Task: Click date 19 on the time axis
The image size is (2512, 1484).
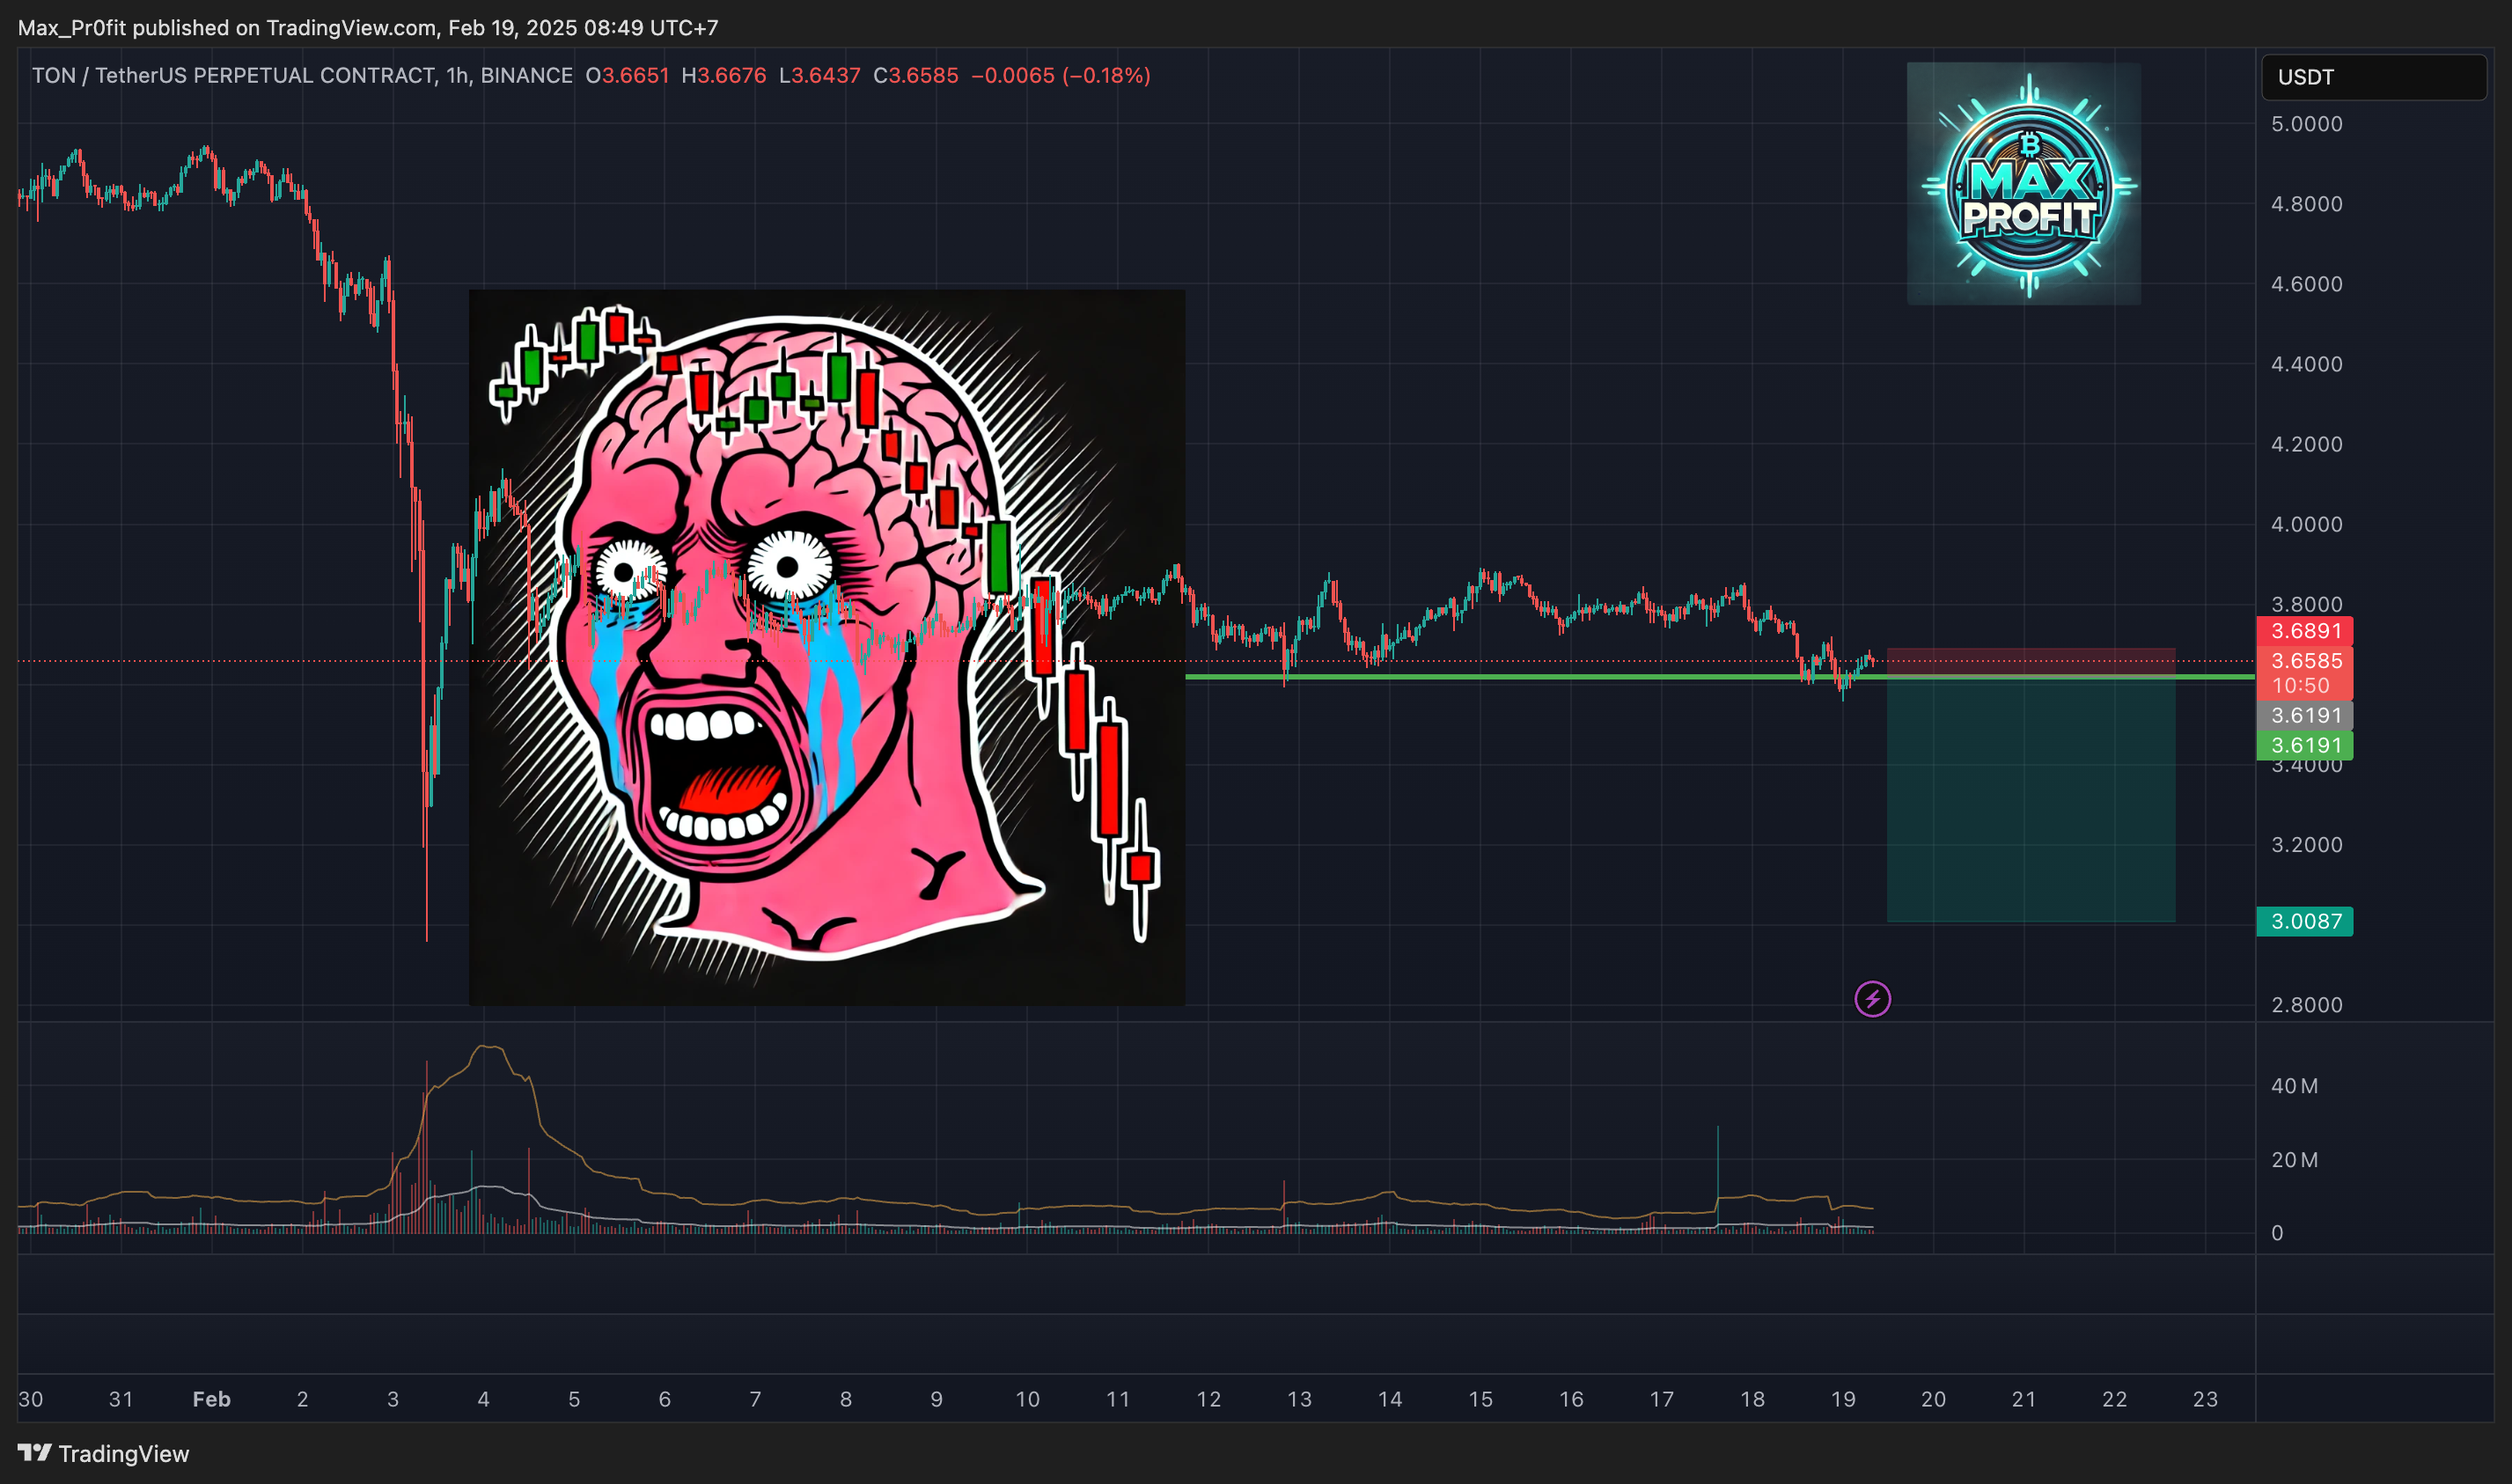Action: pyautogui.click(x=1843, y=1399)
